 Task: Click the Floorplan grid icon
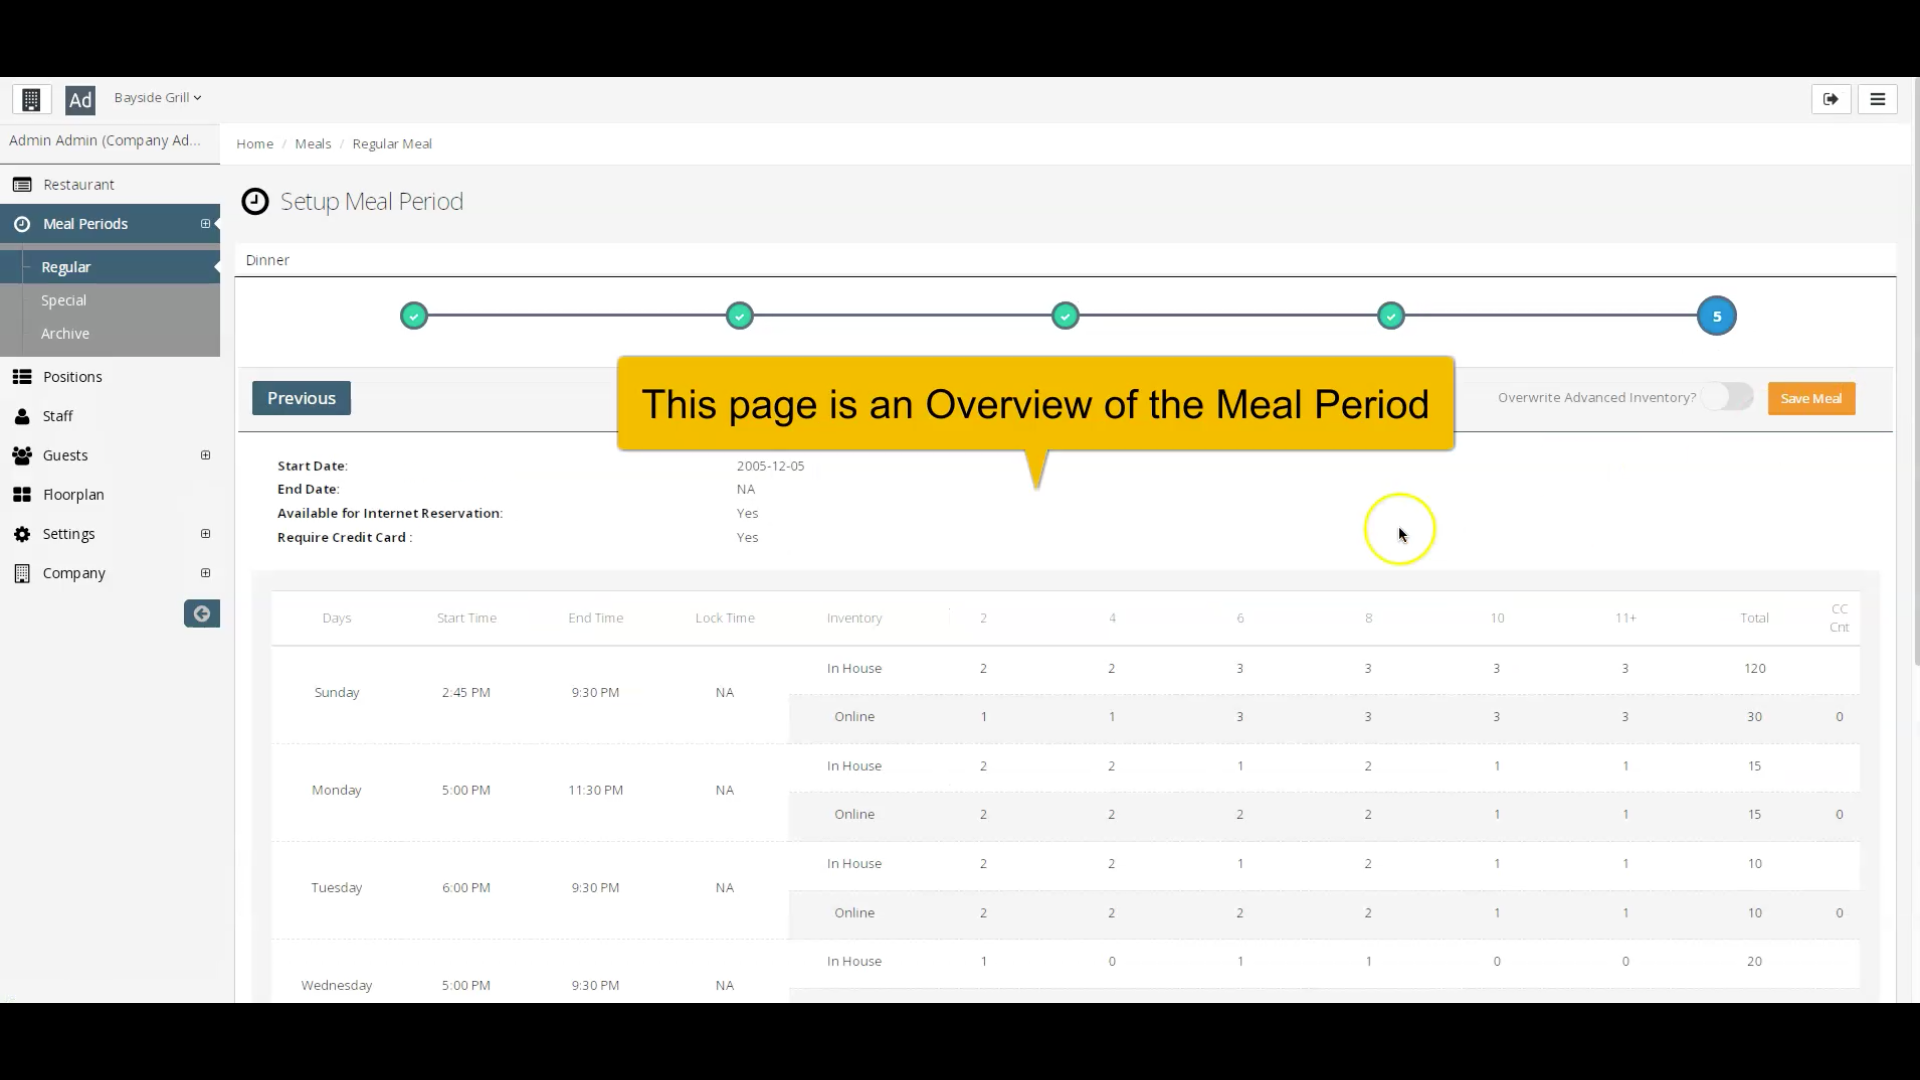click(x=22, y=495)
